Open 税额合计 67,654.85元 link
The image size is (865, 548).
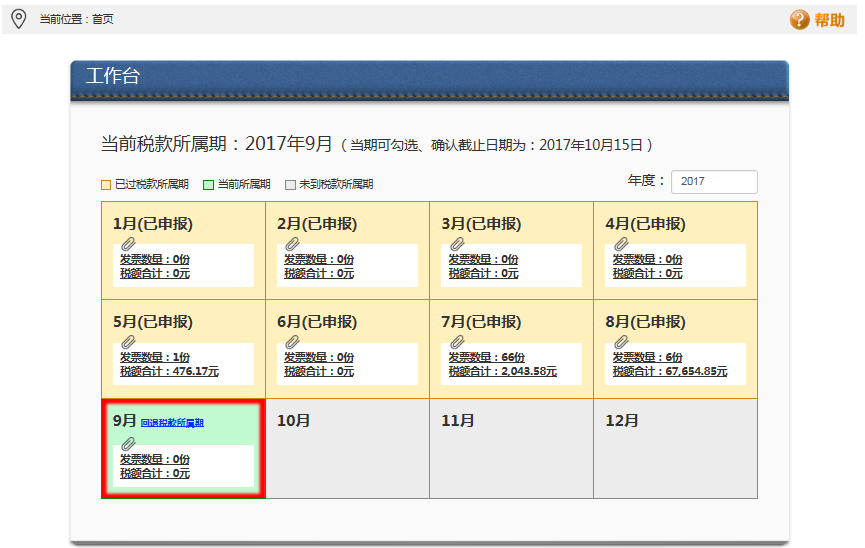click(670, 371)
